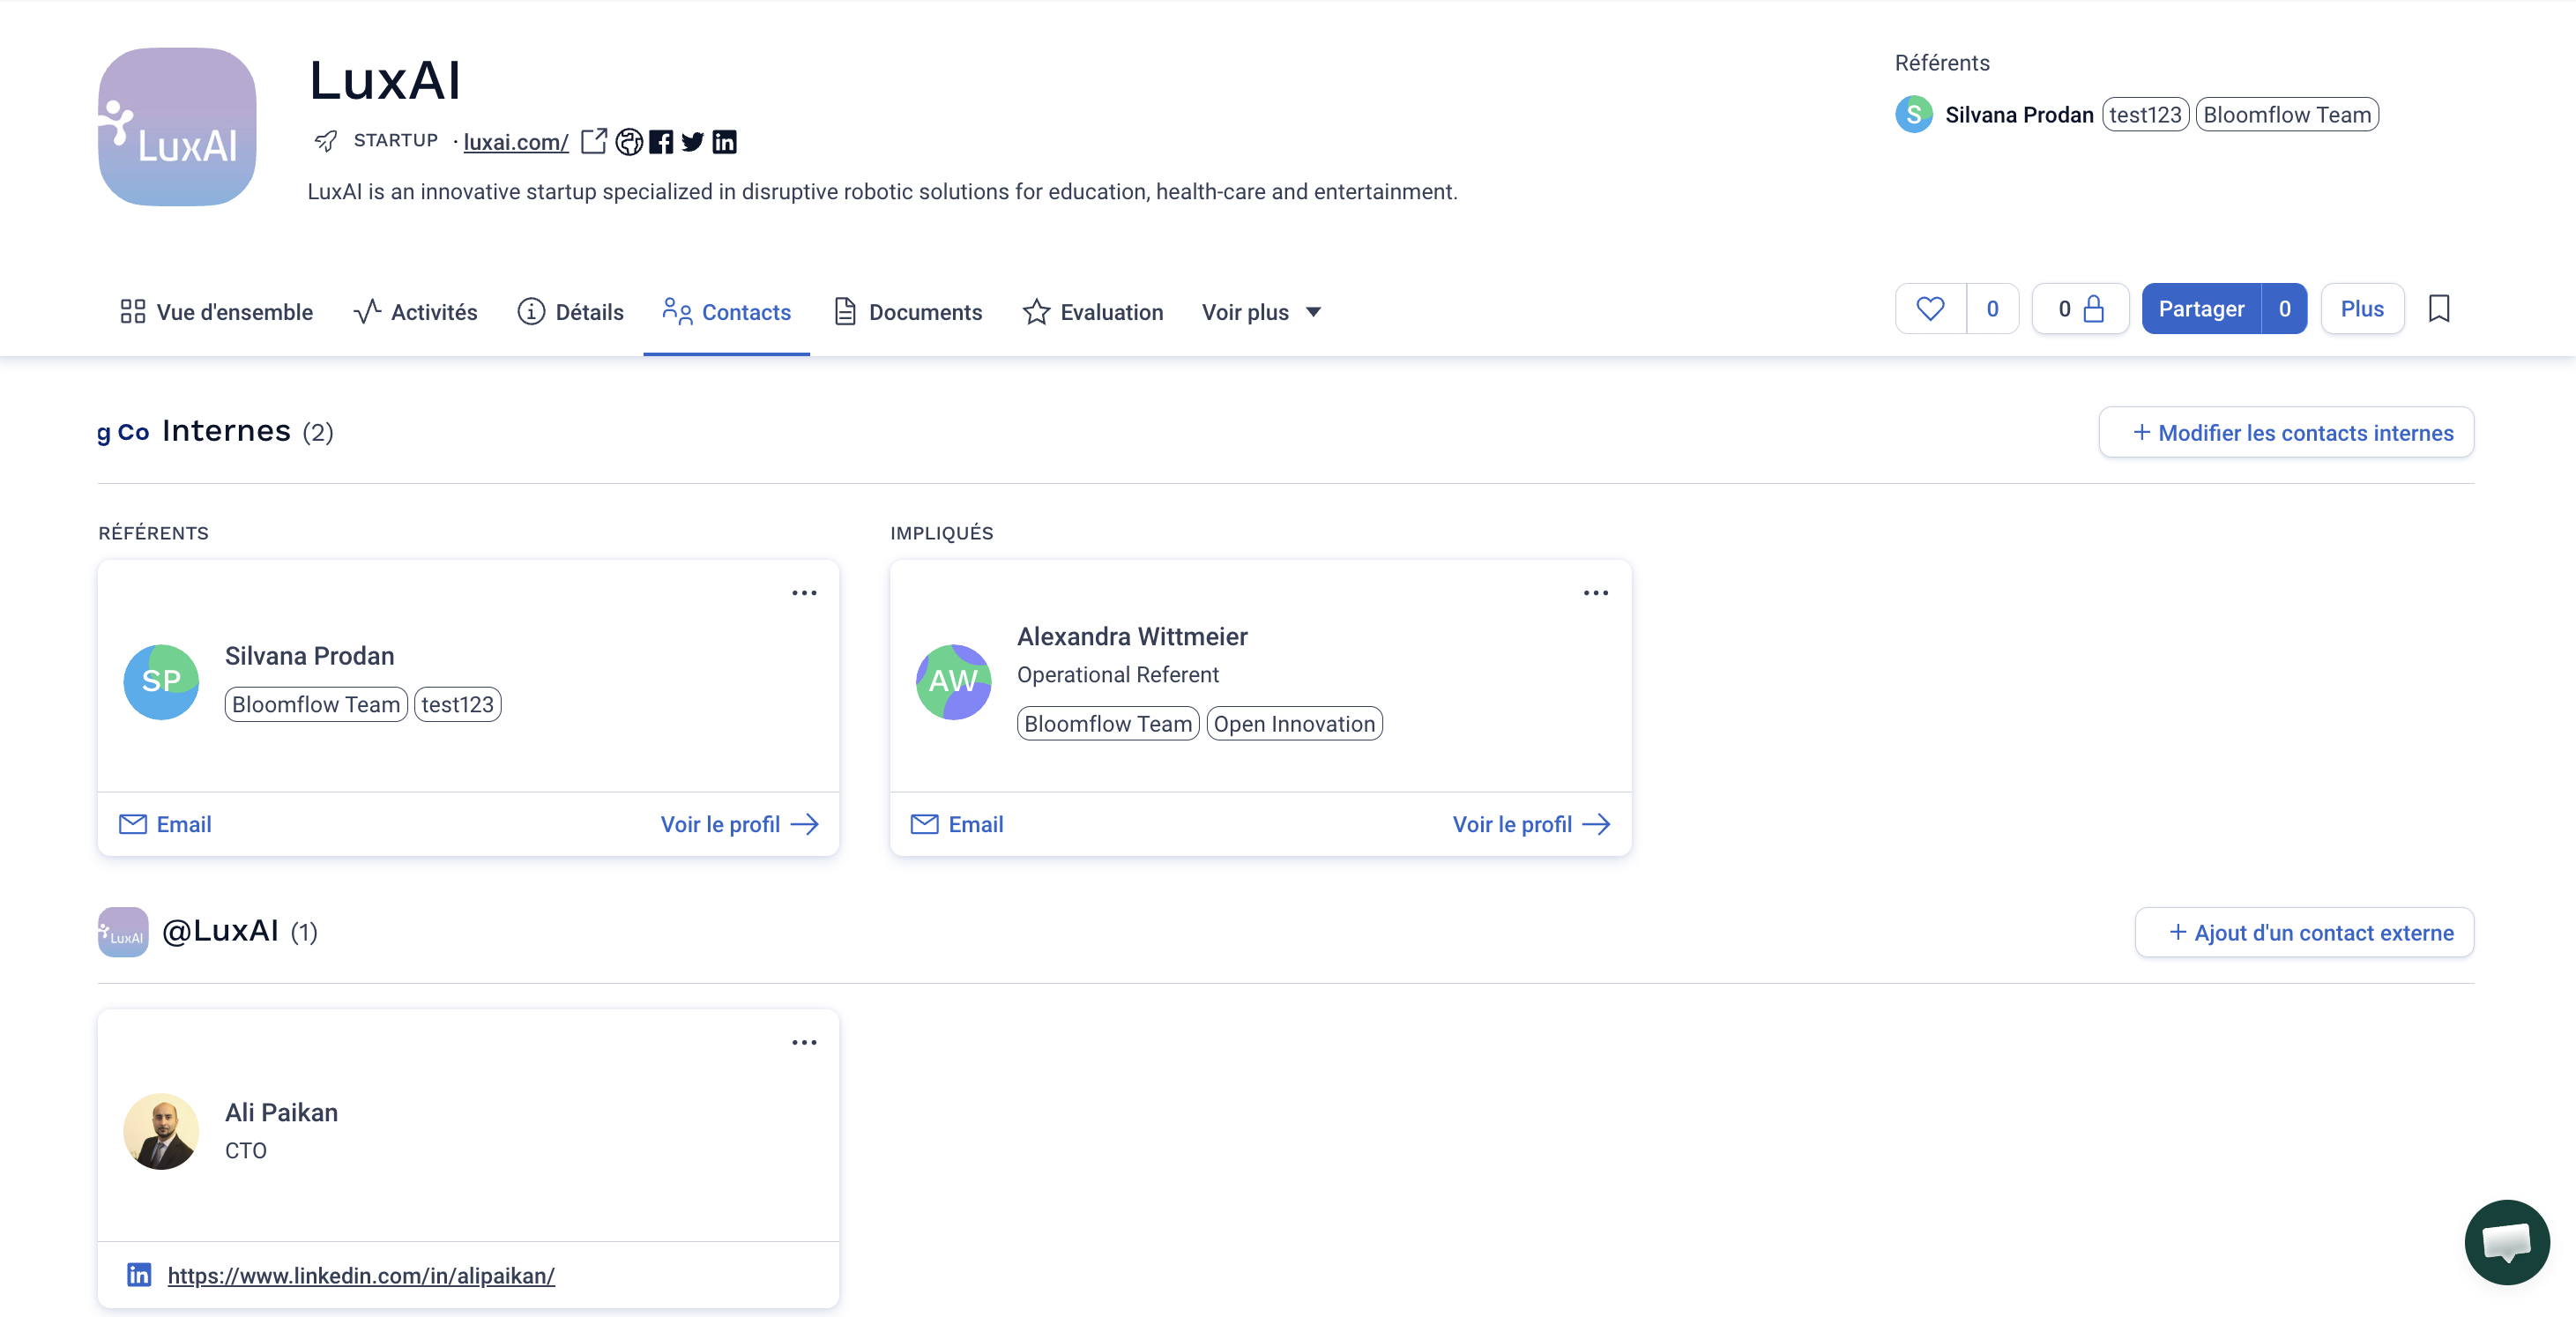Image resolution: width=2576 pixels, height=1317 pixels.
Task: Click the Silvana Prodan name on her contact card
Action: (310, 656)
